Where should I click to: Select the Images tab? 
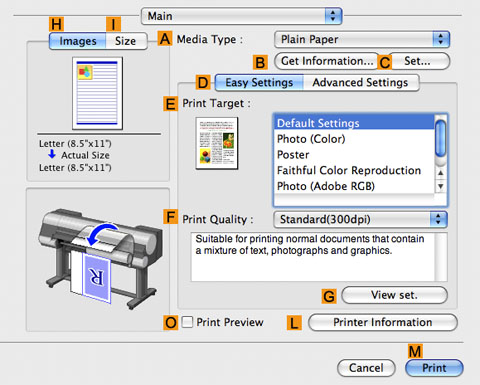78,41
